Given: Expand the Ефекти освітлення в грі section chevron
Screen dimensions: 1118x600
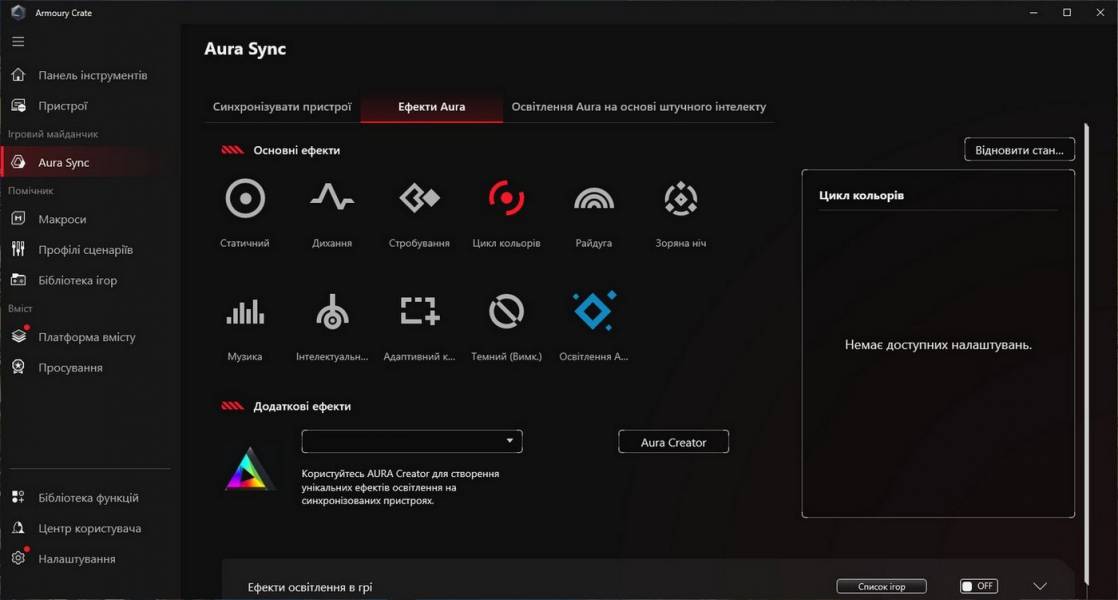Looking at the screenshot, I should pyautogui.click(x=1040, y=586).
